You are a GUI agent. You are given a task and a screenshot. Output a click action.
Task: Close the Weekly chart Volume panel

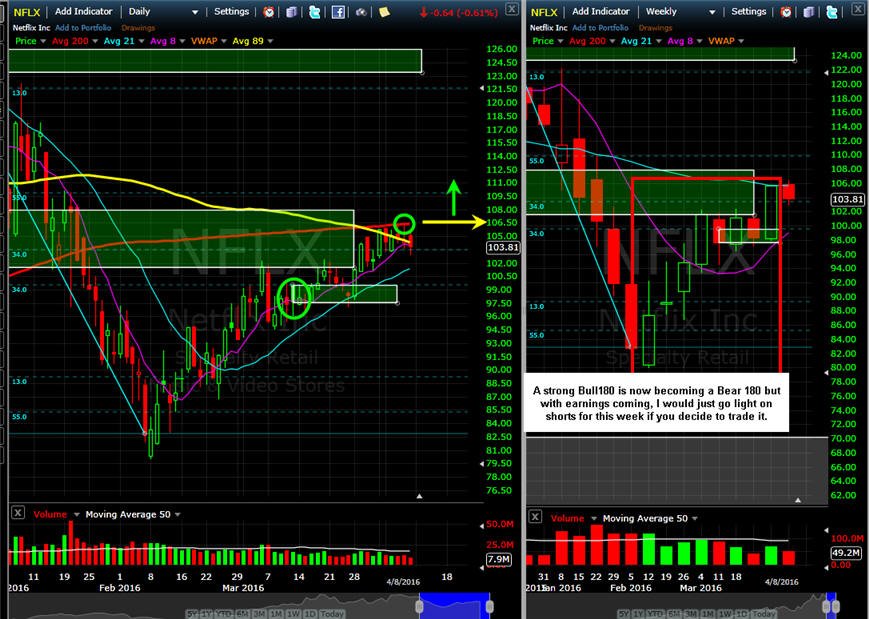[535, 517]
